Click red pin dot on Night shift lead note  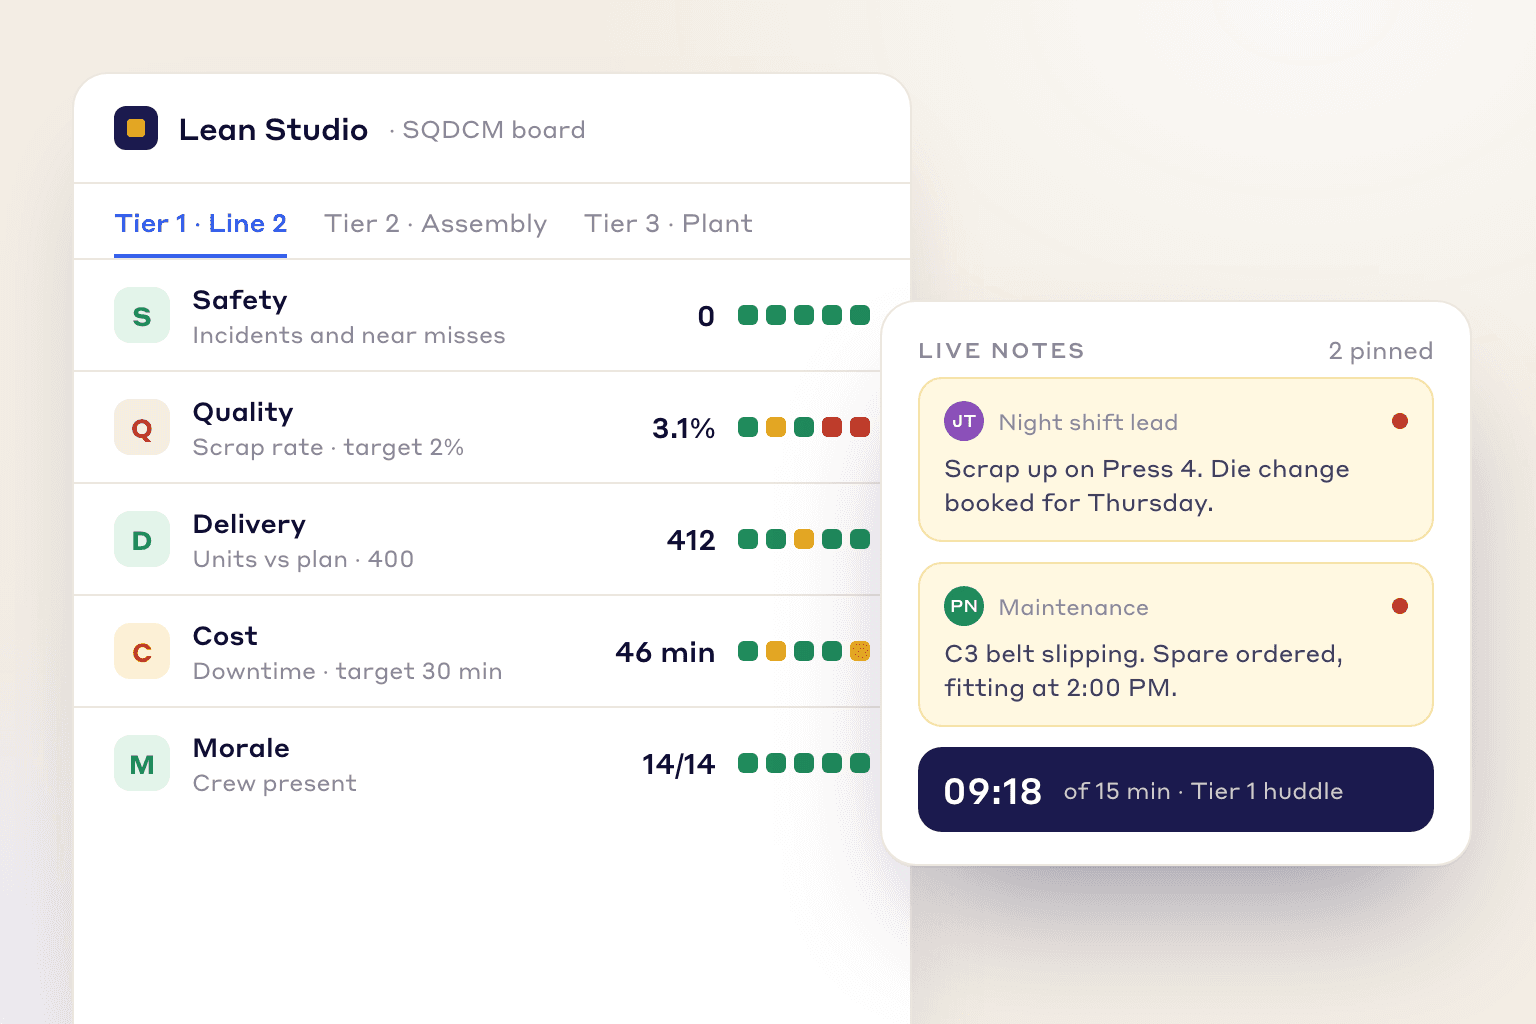[1400, 421]
